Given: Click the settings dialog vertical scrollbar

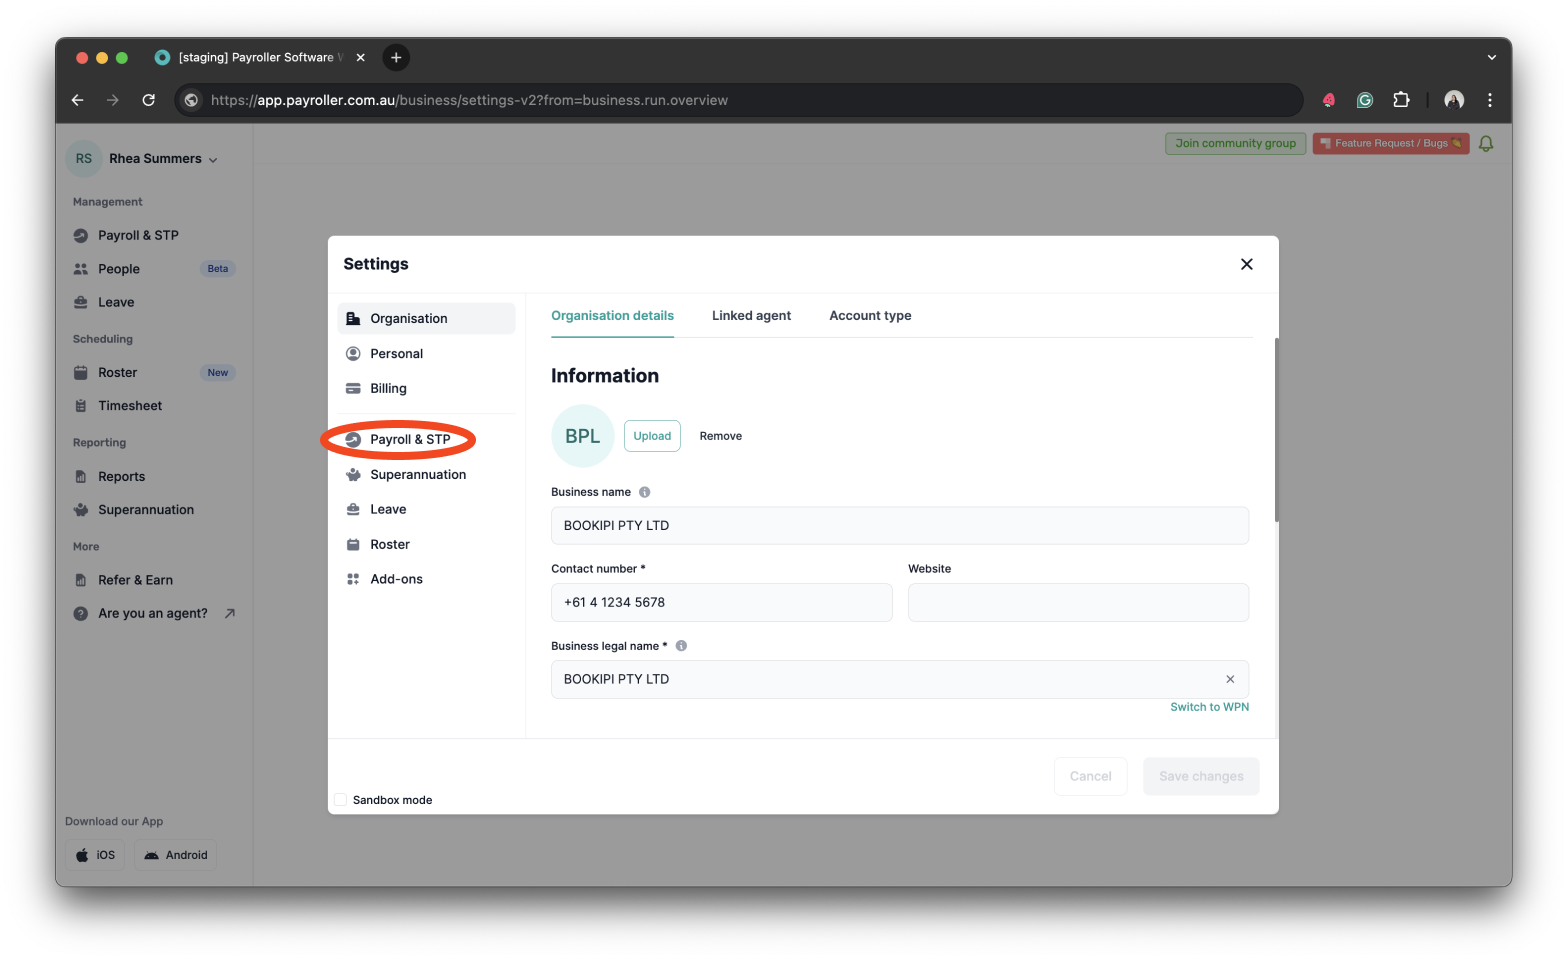Looking at the screenshot, I should pos(1275,430).
